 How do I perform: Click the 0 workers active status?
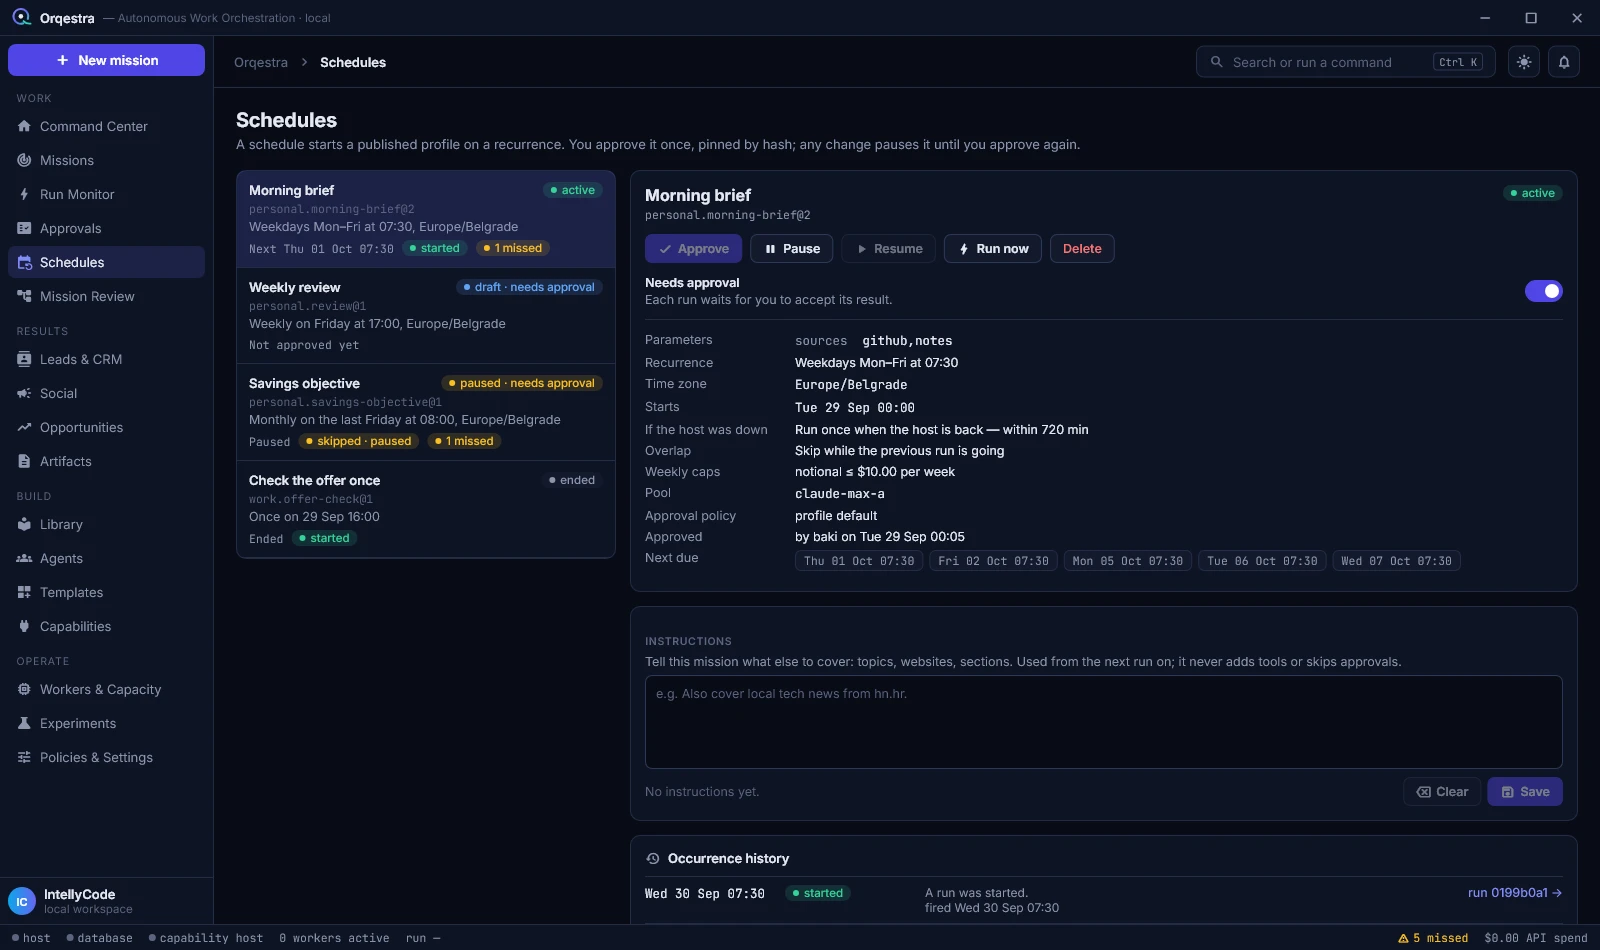point(334,938)
